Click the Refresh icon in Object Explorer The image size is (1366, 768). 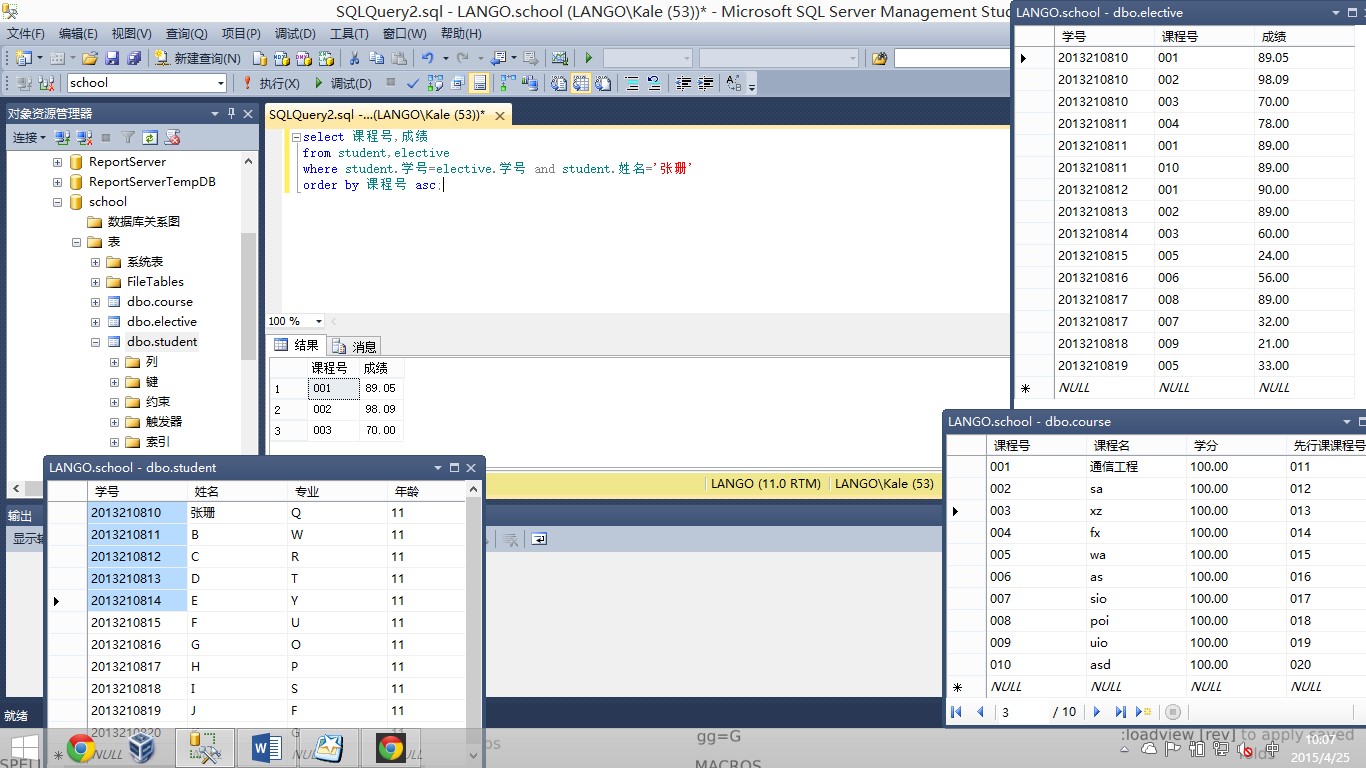point(150,137)
